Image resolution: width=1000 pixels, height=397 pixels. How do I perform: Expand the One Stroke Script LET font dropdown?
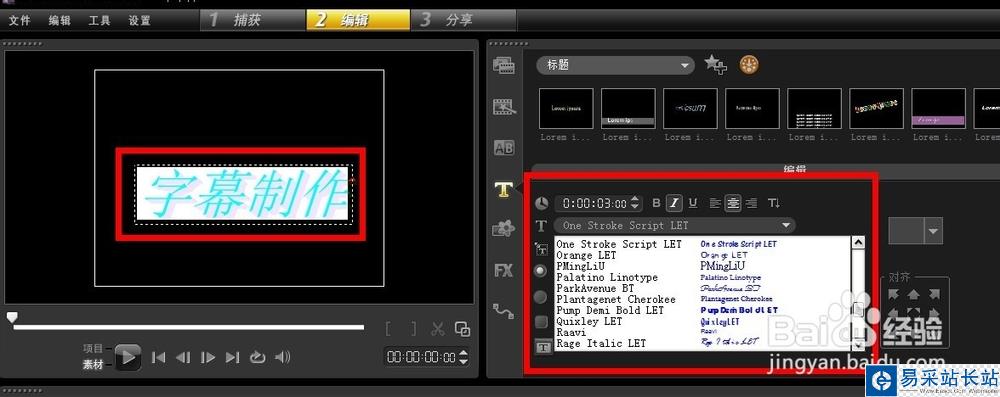pos(675,225)
